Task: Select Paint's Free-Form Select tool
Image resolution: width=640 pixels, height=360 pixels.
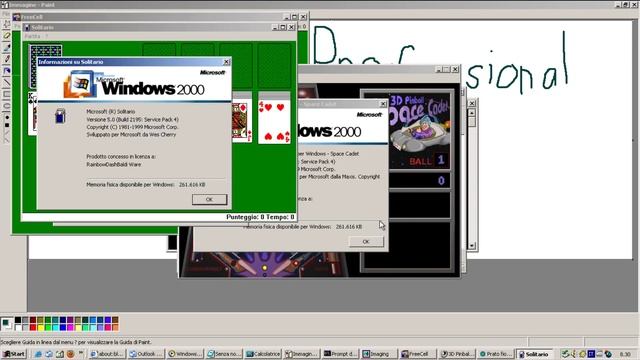Action: [x=7, y=24]
